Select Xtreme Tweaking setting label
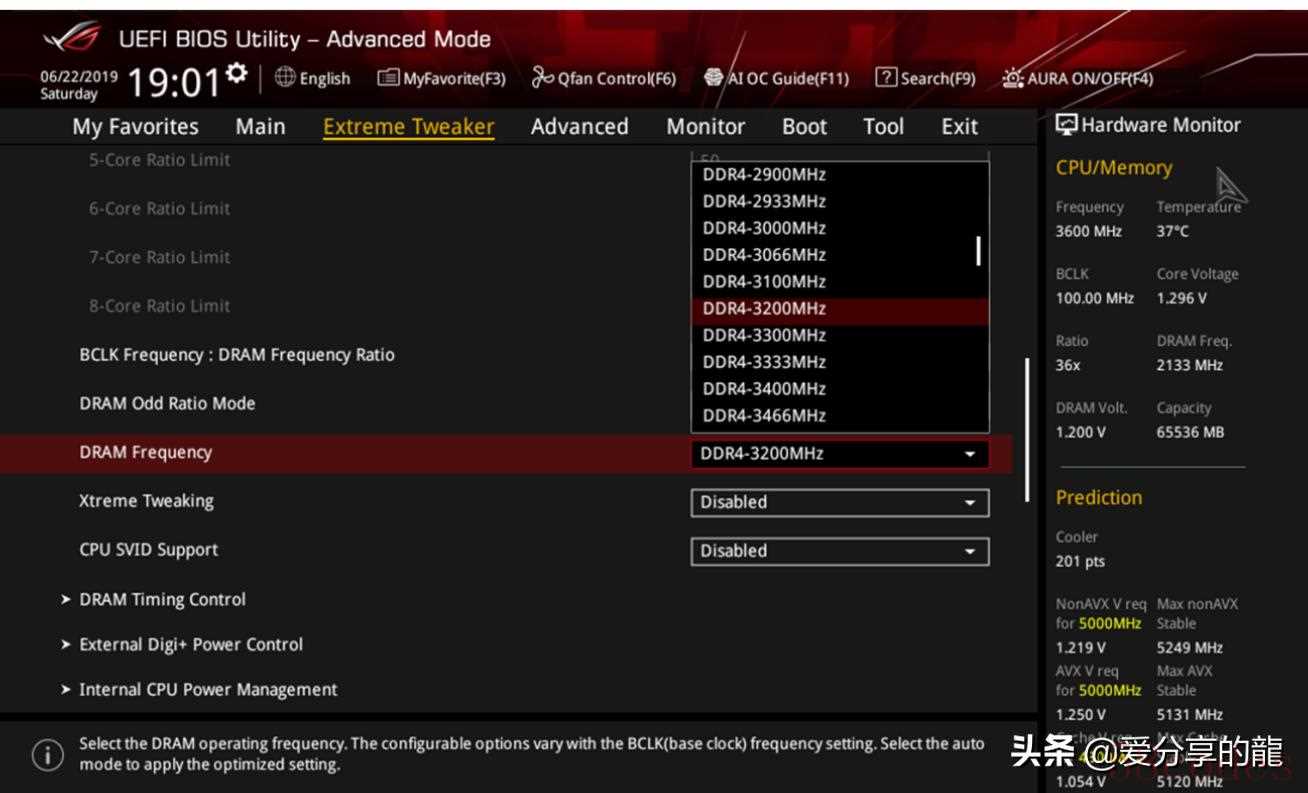Image resolution: width=1308 pixels, height=793 pixels. coord(146,501)
